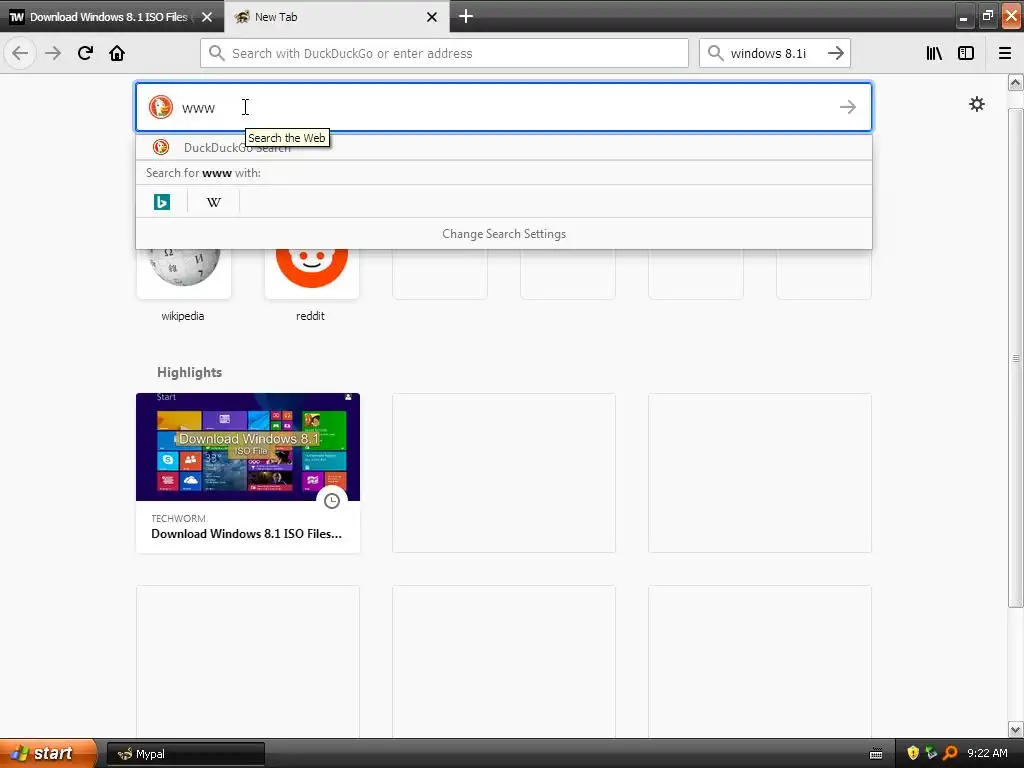Search 'www' with Wikipedia icon
The width and height of the screenshot is (1024, 768).
[x=214, y=202]
